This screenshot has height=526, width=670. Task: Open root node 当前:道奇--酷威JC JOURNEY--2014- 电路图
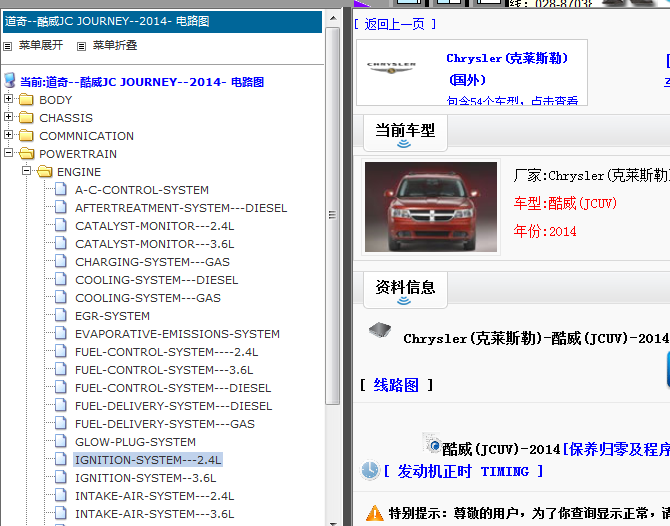pos(142,82)
